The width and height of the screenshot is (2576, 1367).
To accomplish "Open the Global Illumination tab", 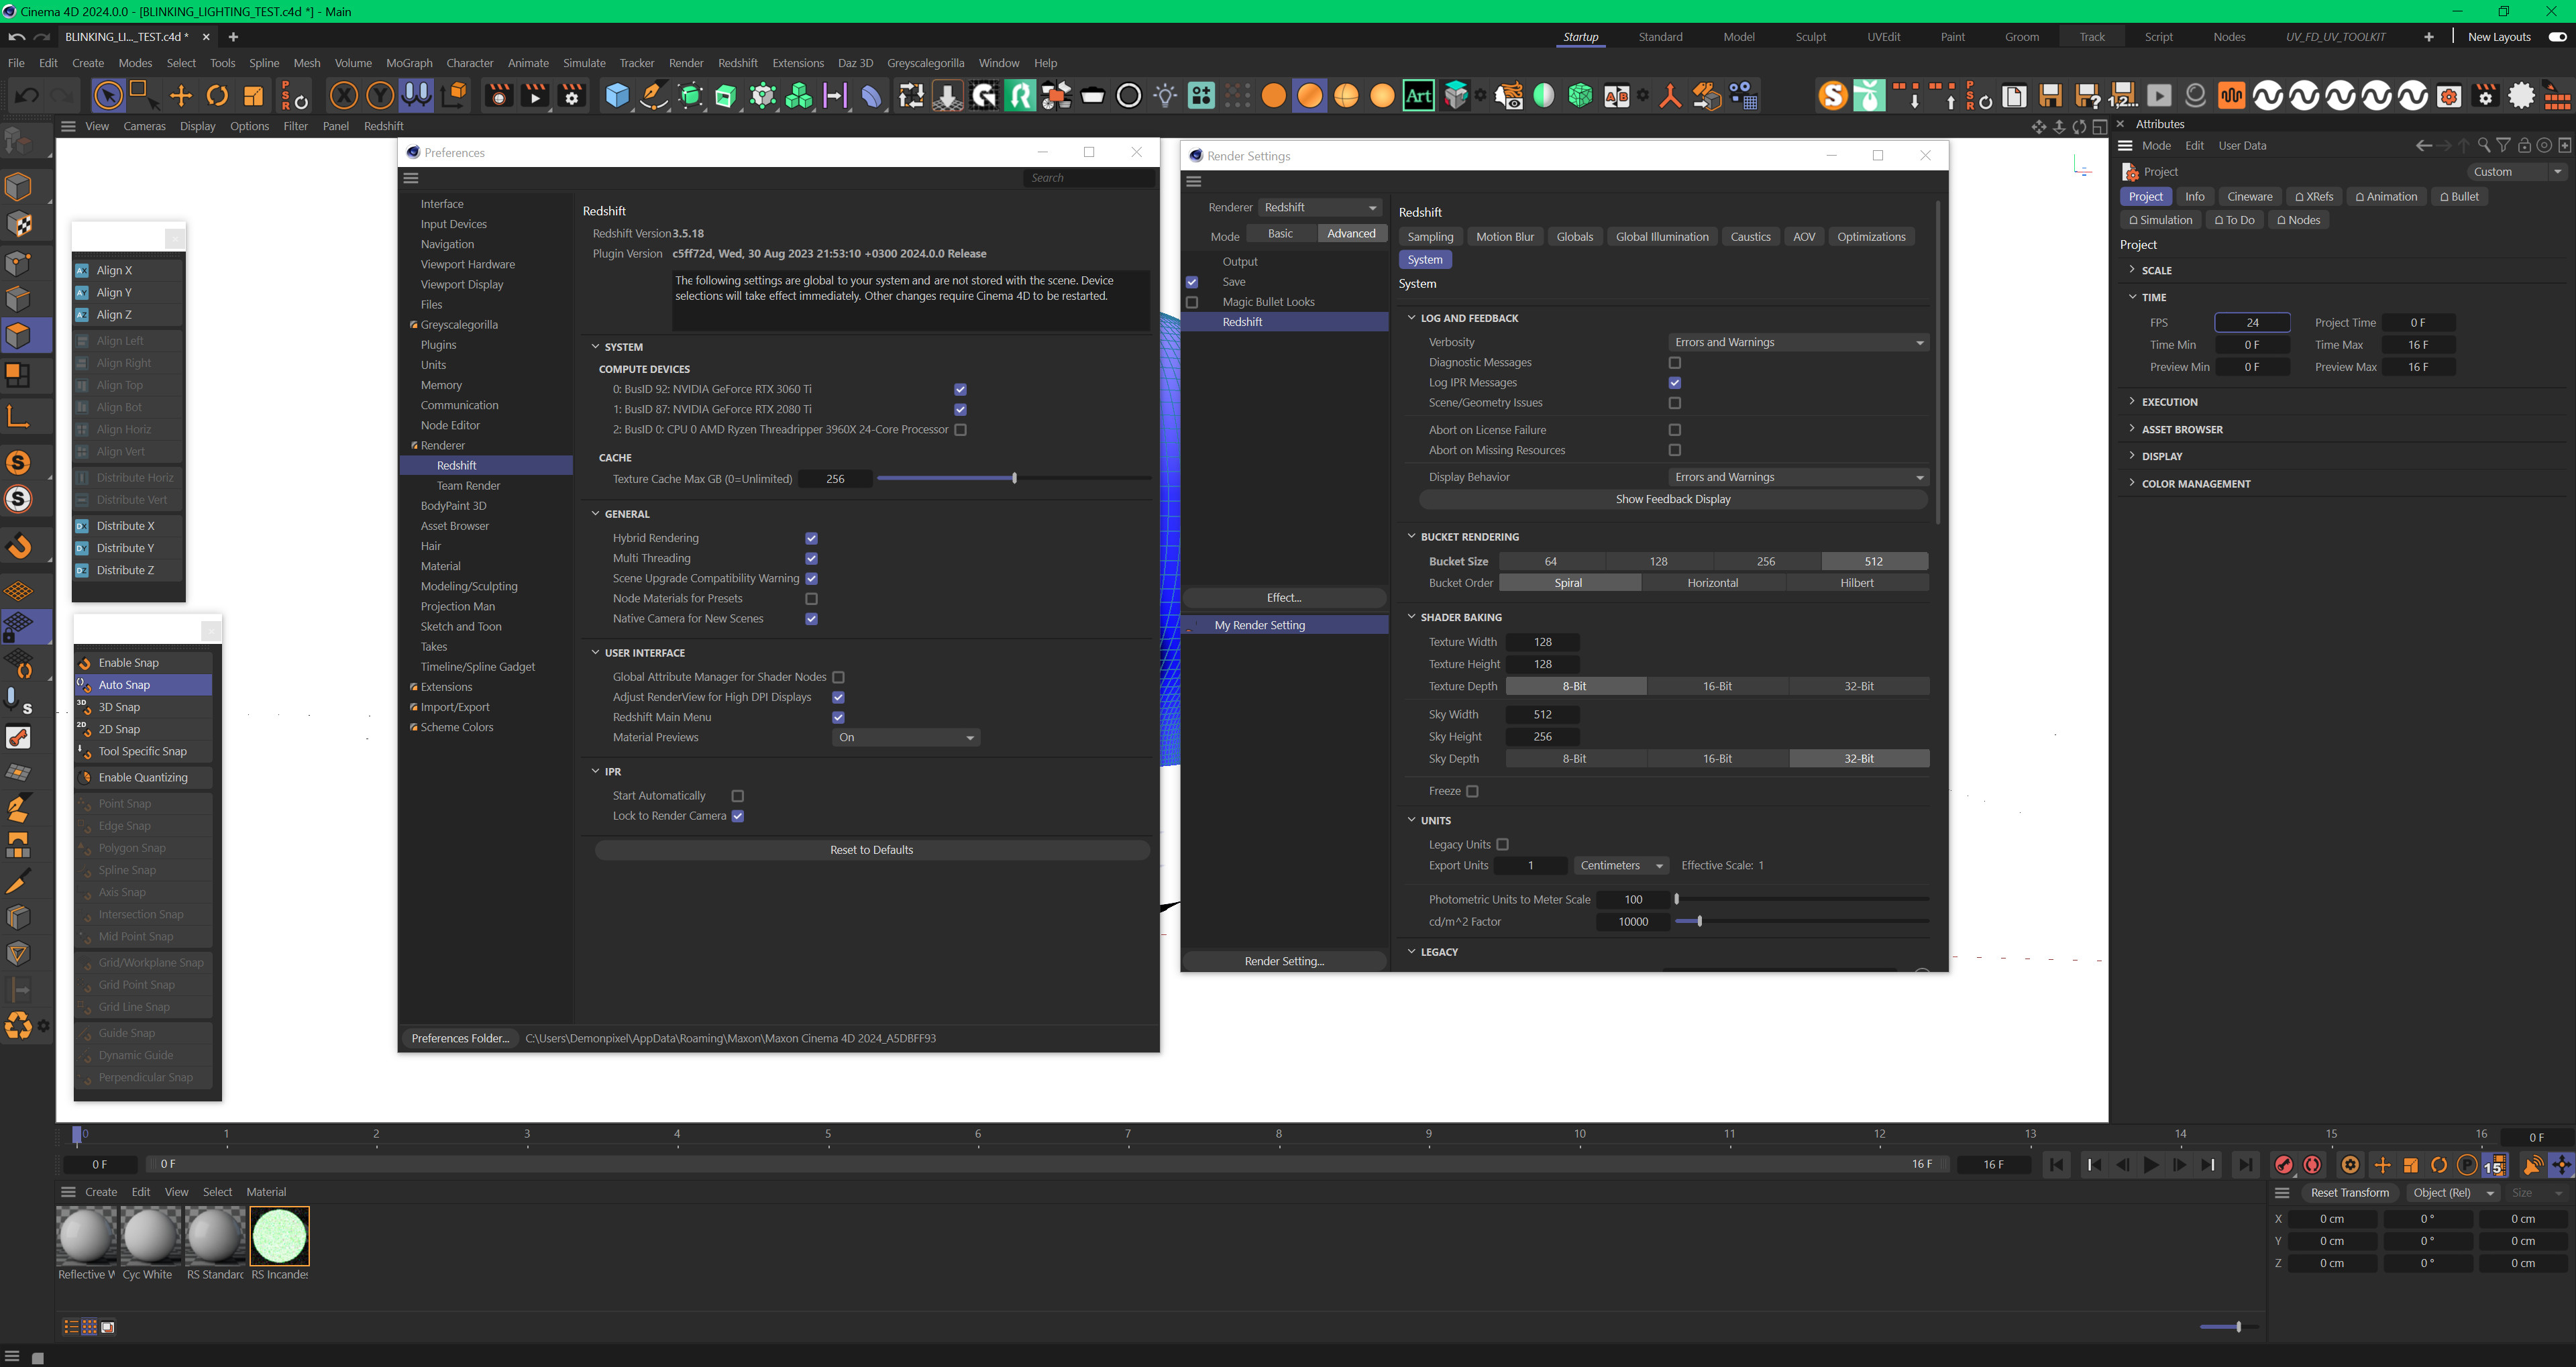I will 1662,237.
